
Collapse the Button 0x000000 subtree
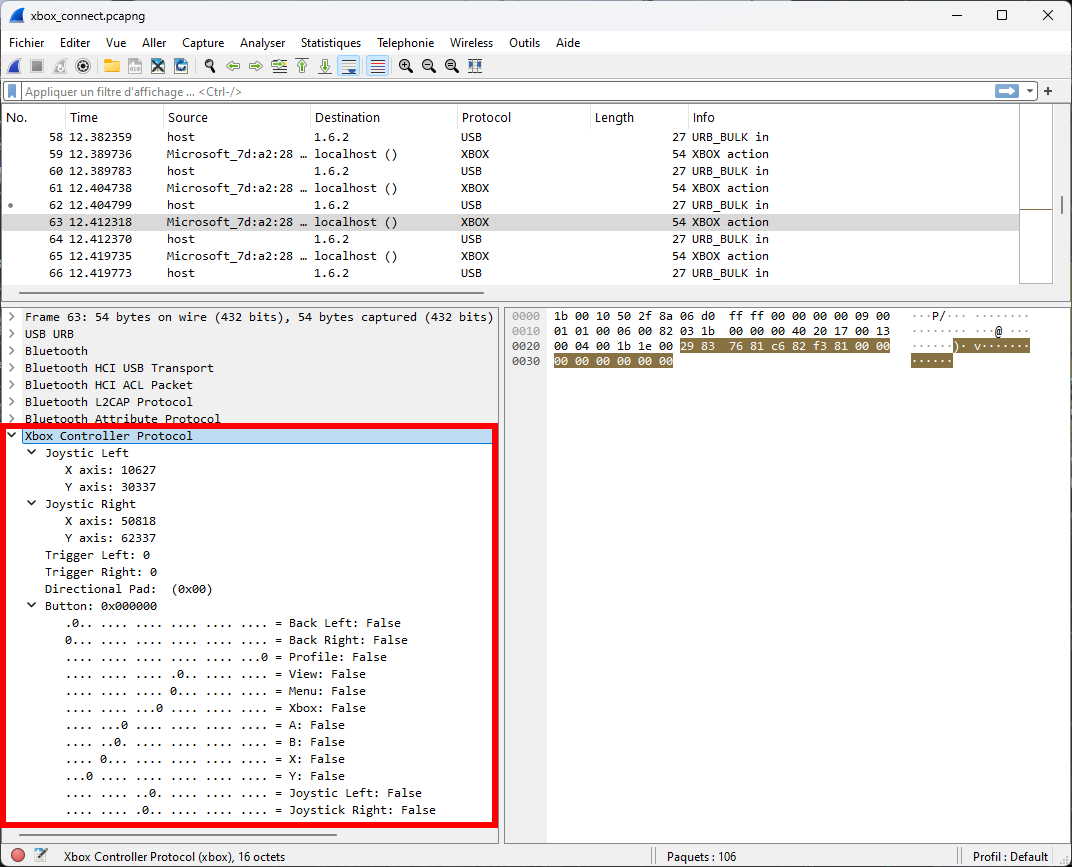[31, 605]
